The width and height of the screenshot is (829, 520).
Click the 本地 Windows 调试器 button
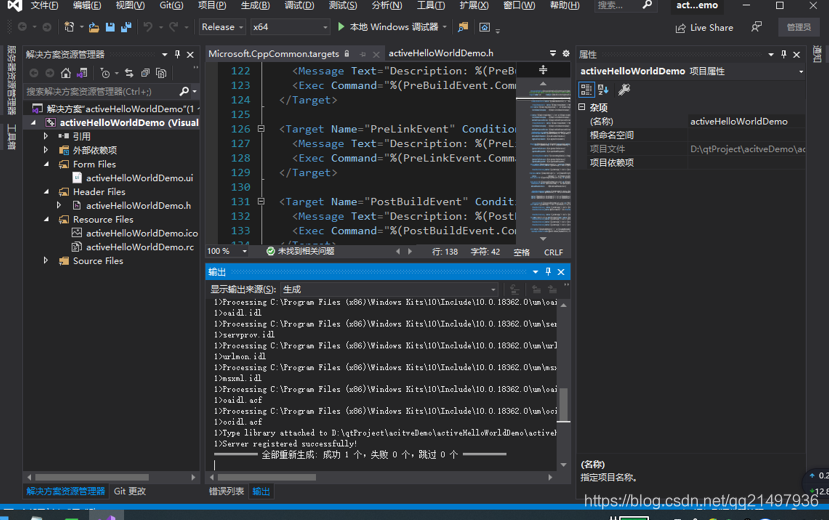[x=392, y=27]
